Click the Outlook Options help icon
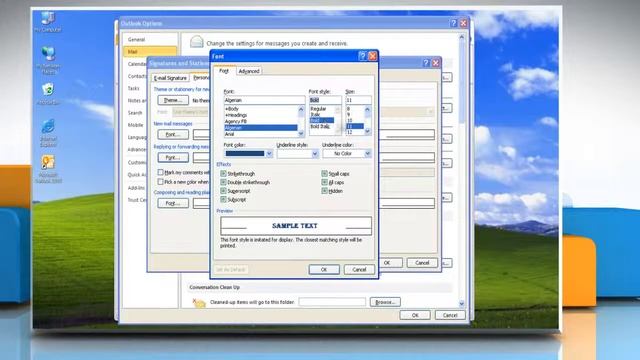 click(x=453, y=23)
